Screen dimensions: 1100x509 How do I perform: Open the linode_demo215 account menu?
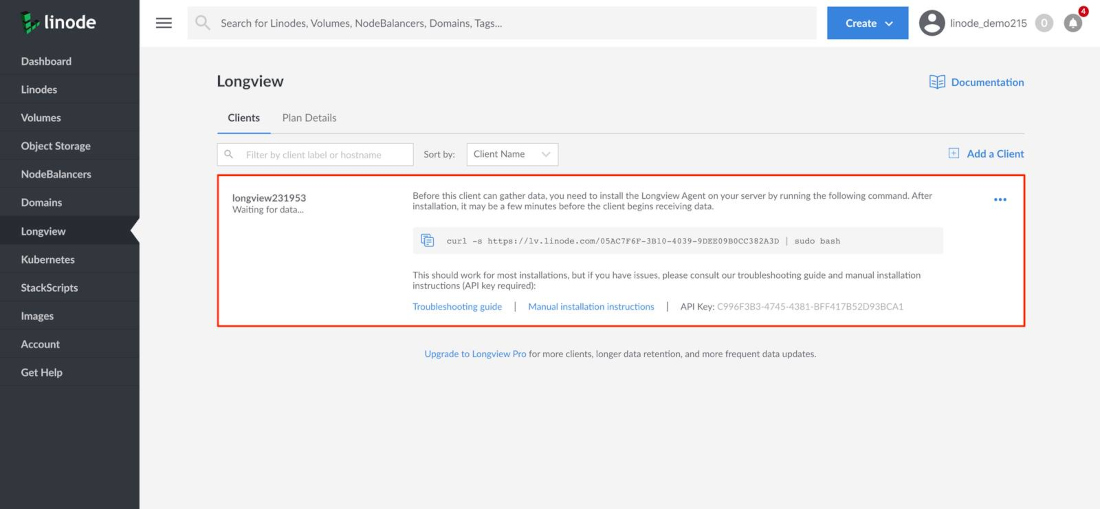(988, 23)
